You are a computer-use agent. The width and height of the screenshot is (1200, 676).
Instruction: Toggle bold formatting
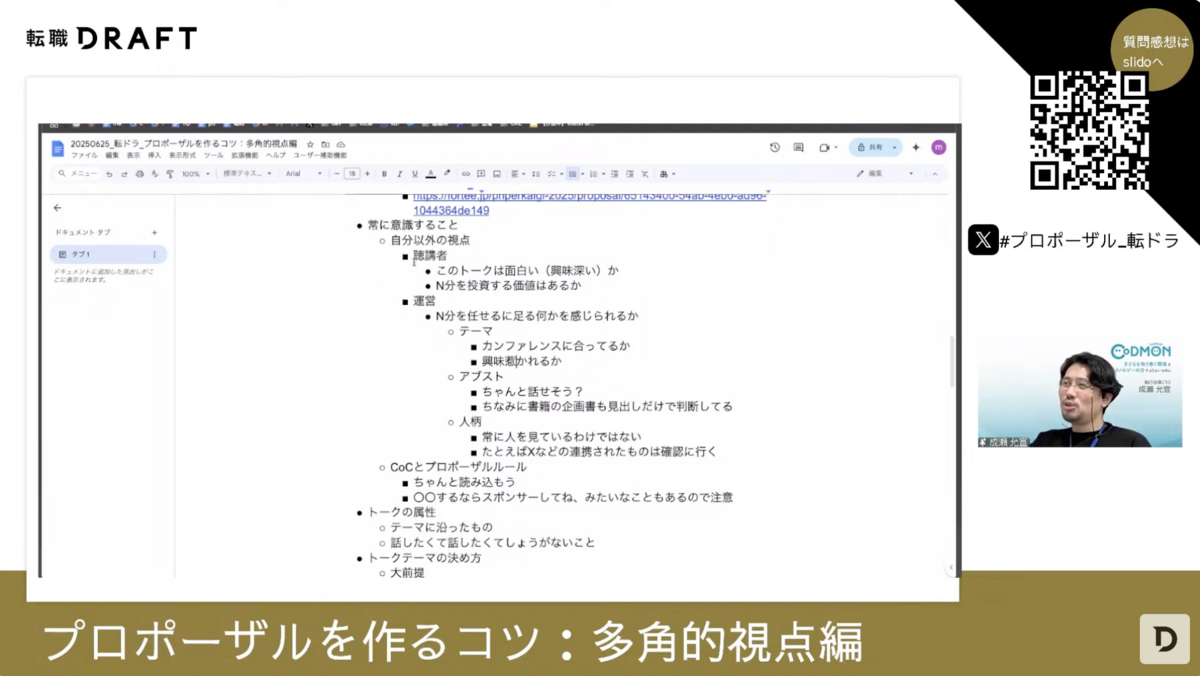click(384, 174)
